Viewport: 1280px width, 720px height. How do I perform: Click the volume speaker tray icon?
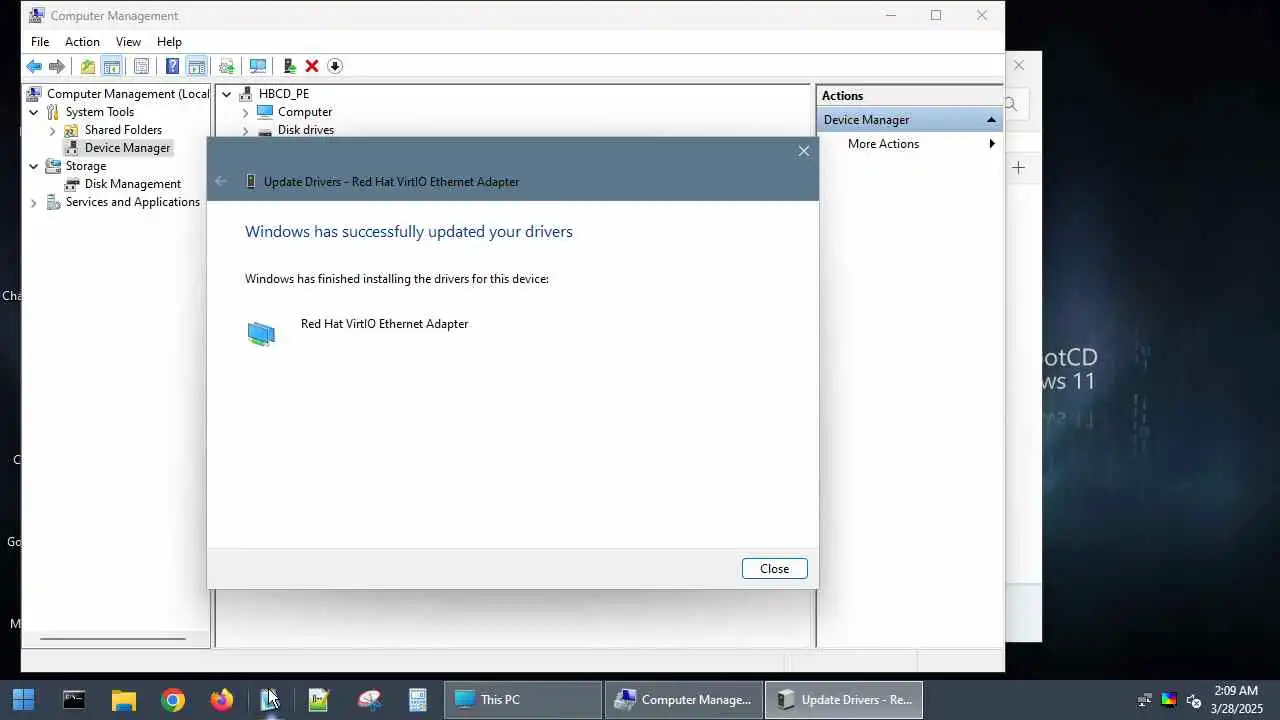point(1193,700)
